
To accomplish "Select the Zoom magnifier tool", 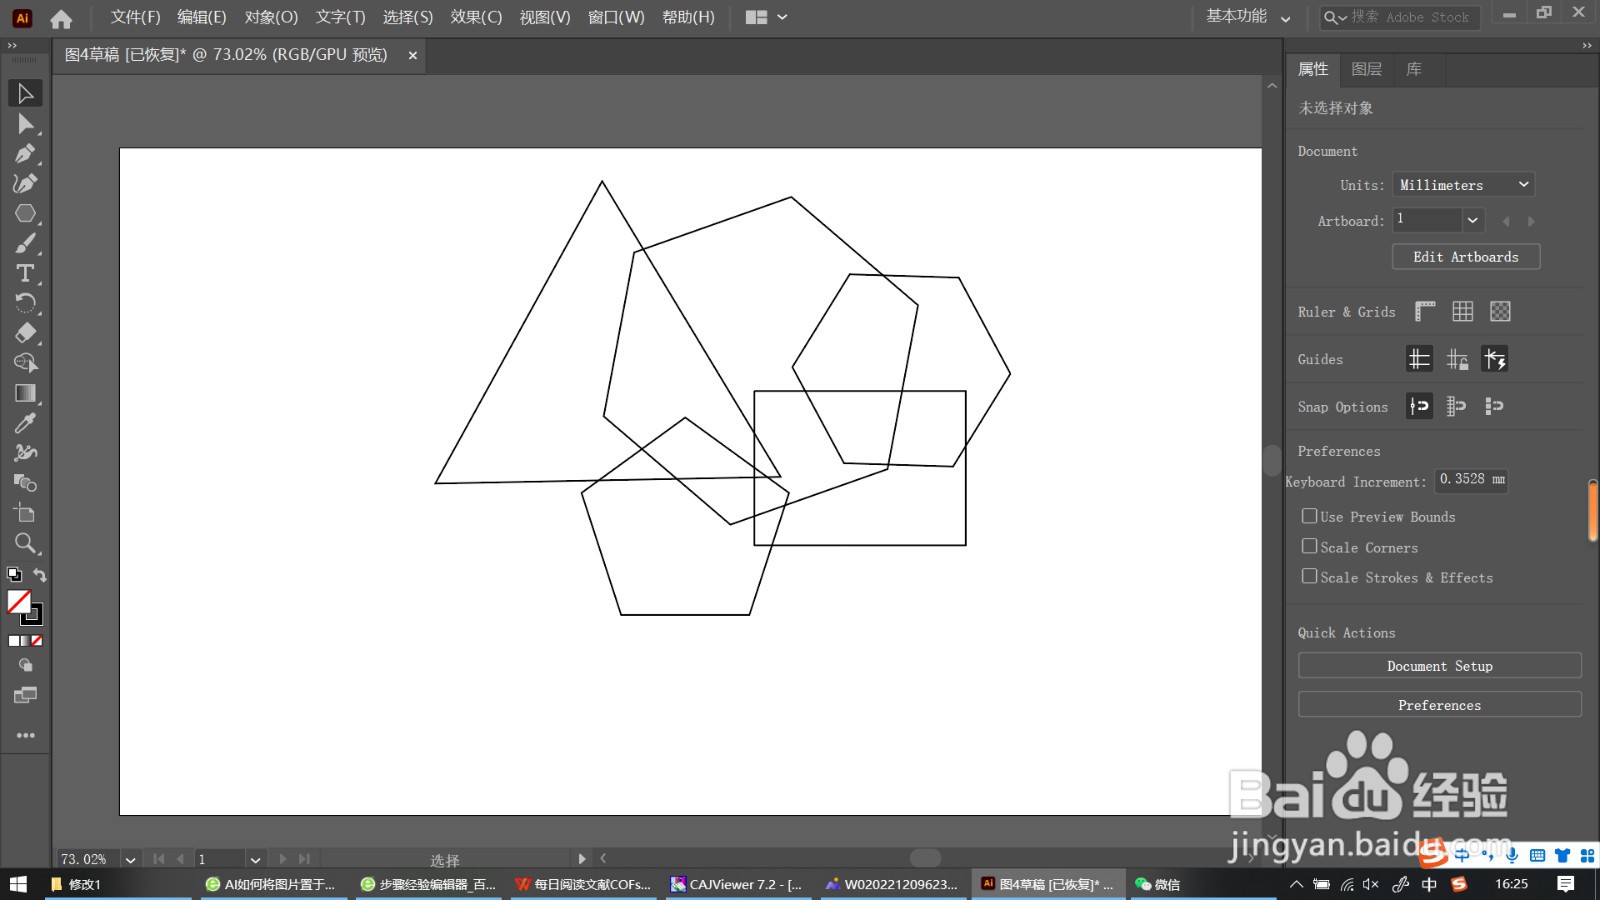I will pyautogui.click(x=25, y=543).
